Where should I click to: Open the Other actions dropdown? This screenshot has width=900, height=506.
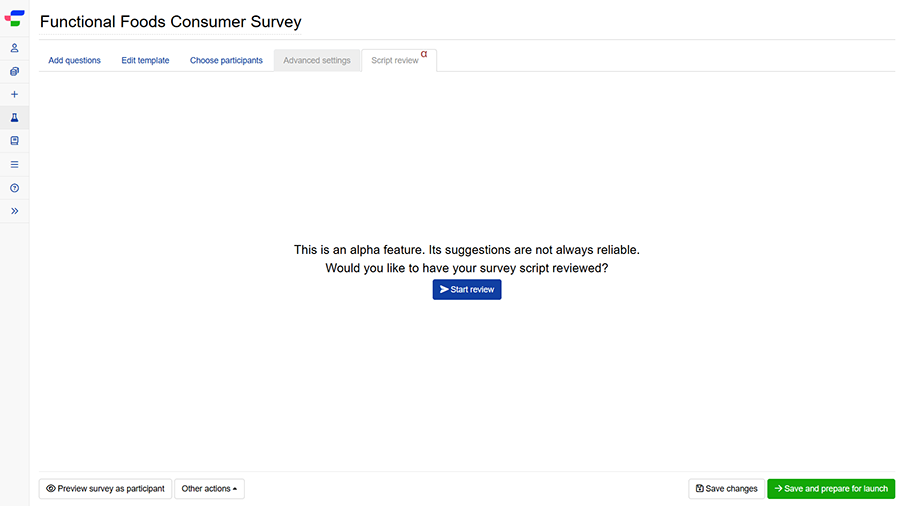click(209, 489)
